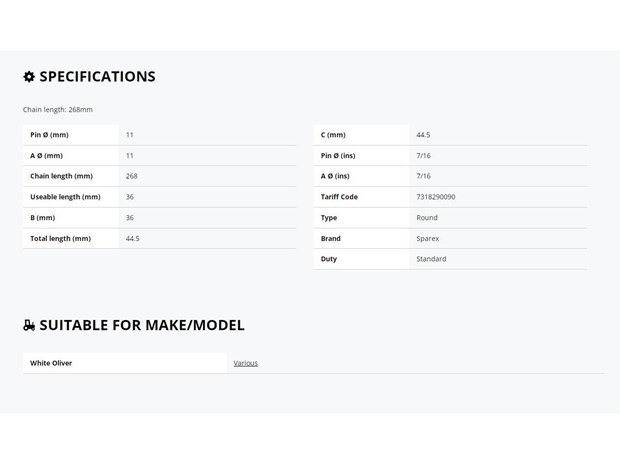Click the Useable length (mm) row label
Viewport: 620px width, 465px height.
tap(65, 197)
